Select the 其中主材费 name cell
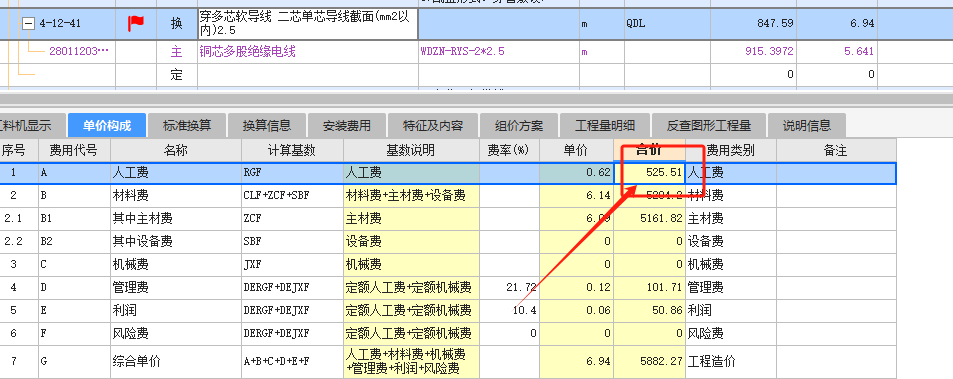Viewport: 953px width, 379px height. pos(176,219)
